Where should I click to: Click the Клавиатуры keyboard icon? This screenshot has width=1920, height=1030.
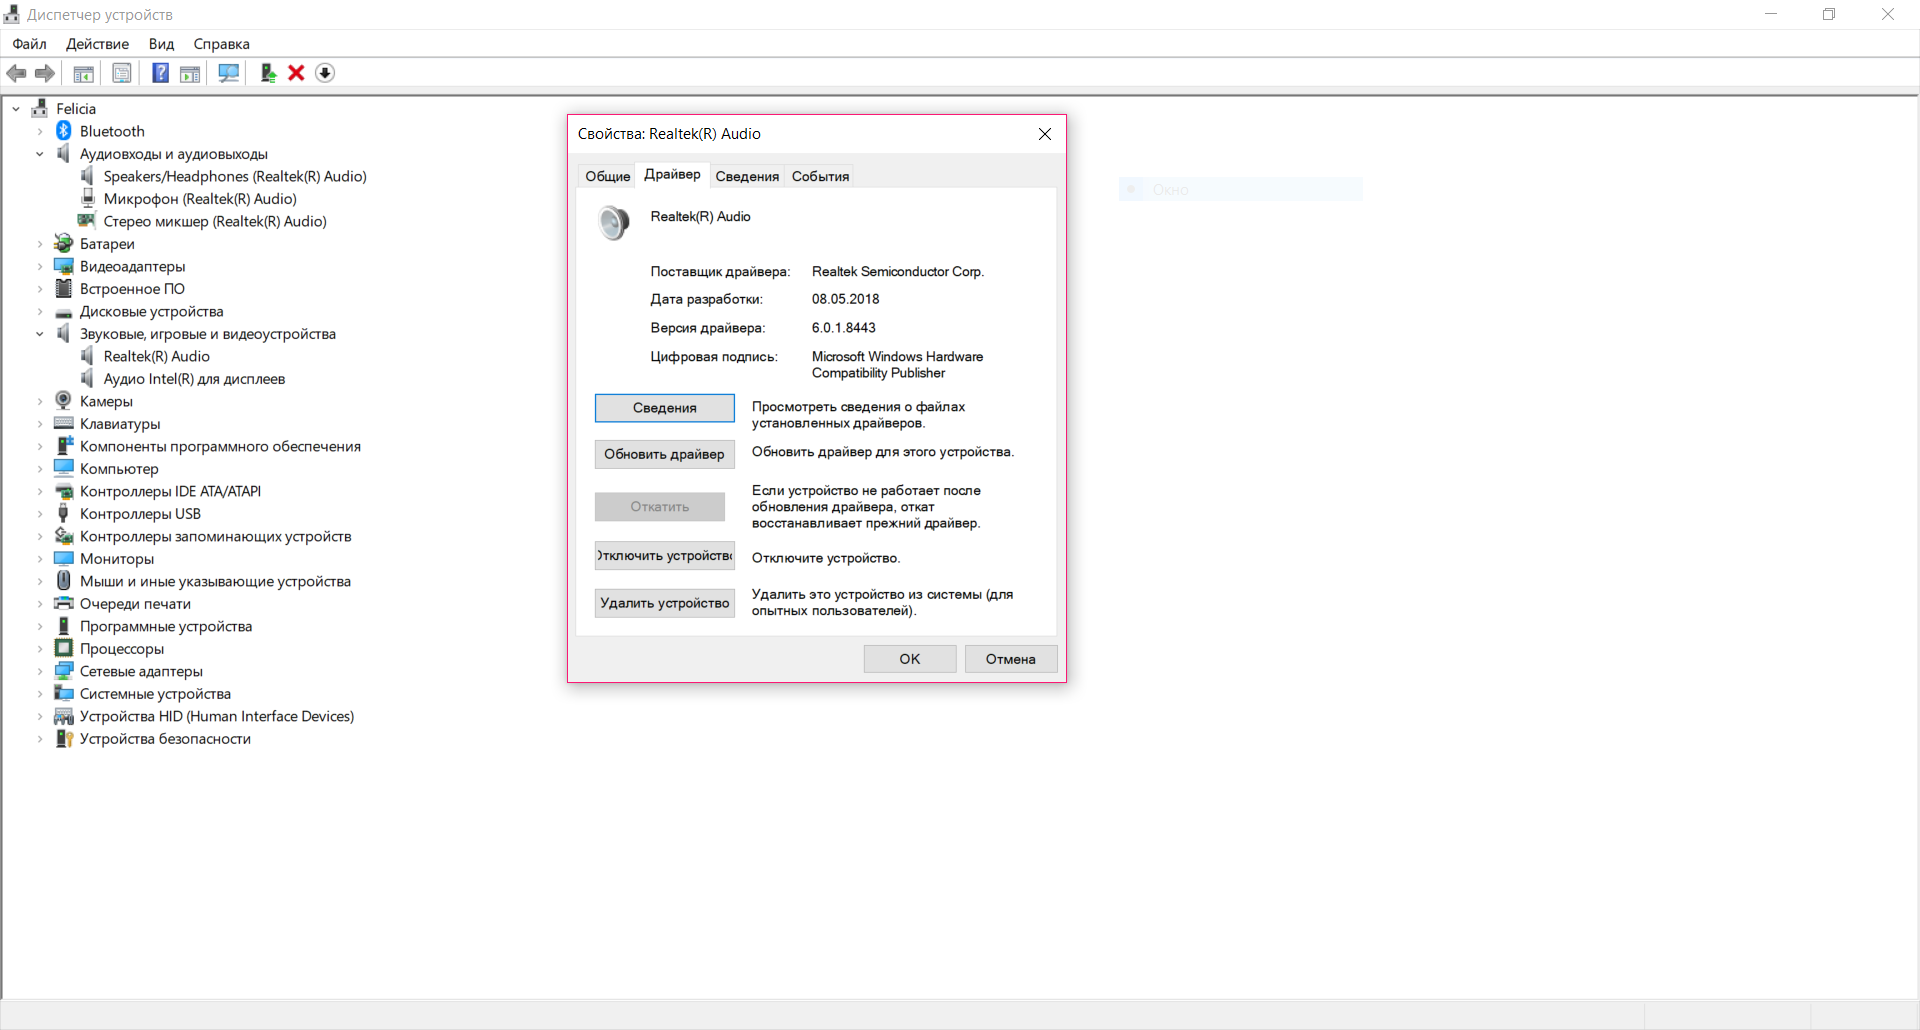[64, 423]
